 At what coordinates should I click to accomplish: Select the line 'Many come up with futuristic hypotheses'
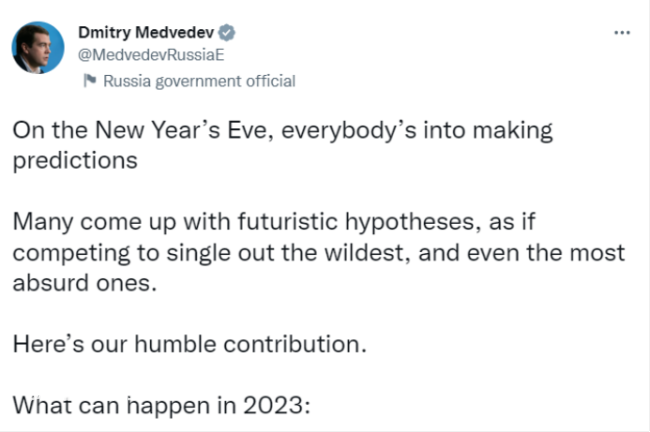274,222
